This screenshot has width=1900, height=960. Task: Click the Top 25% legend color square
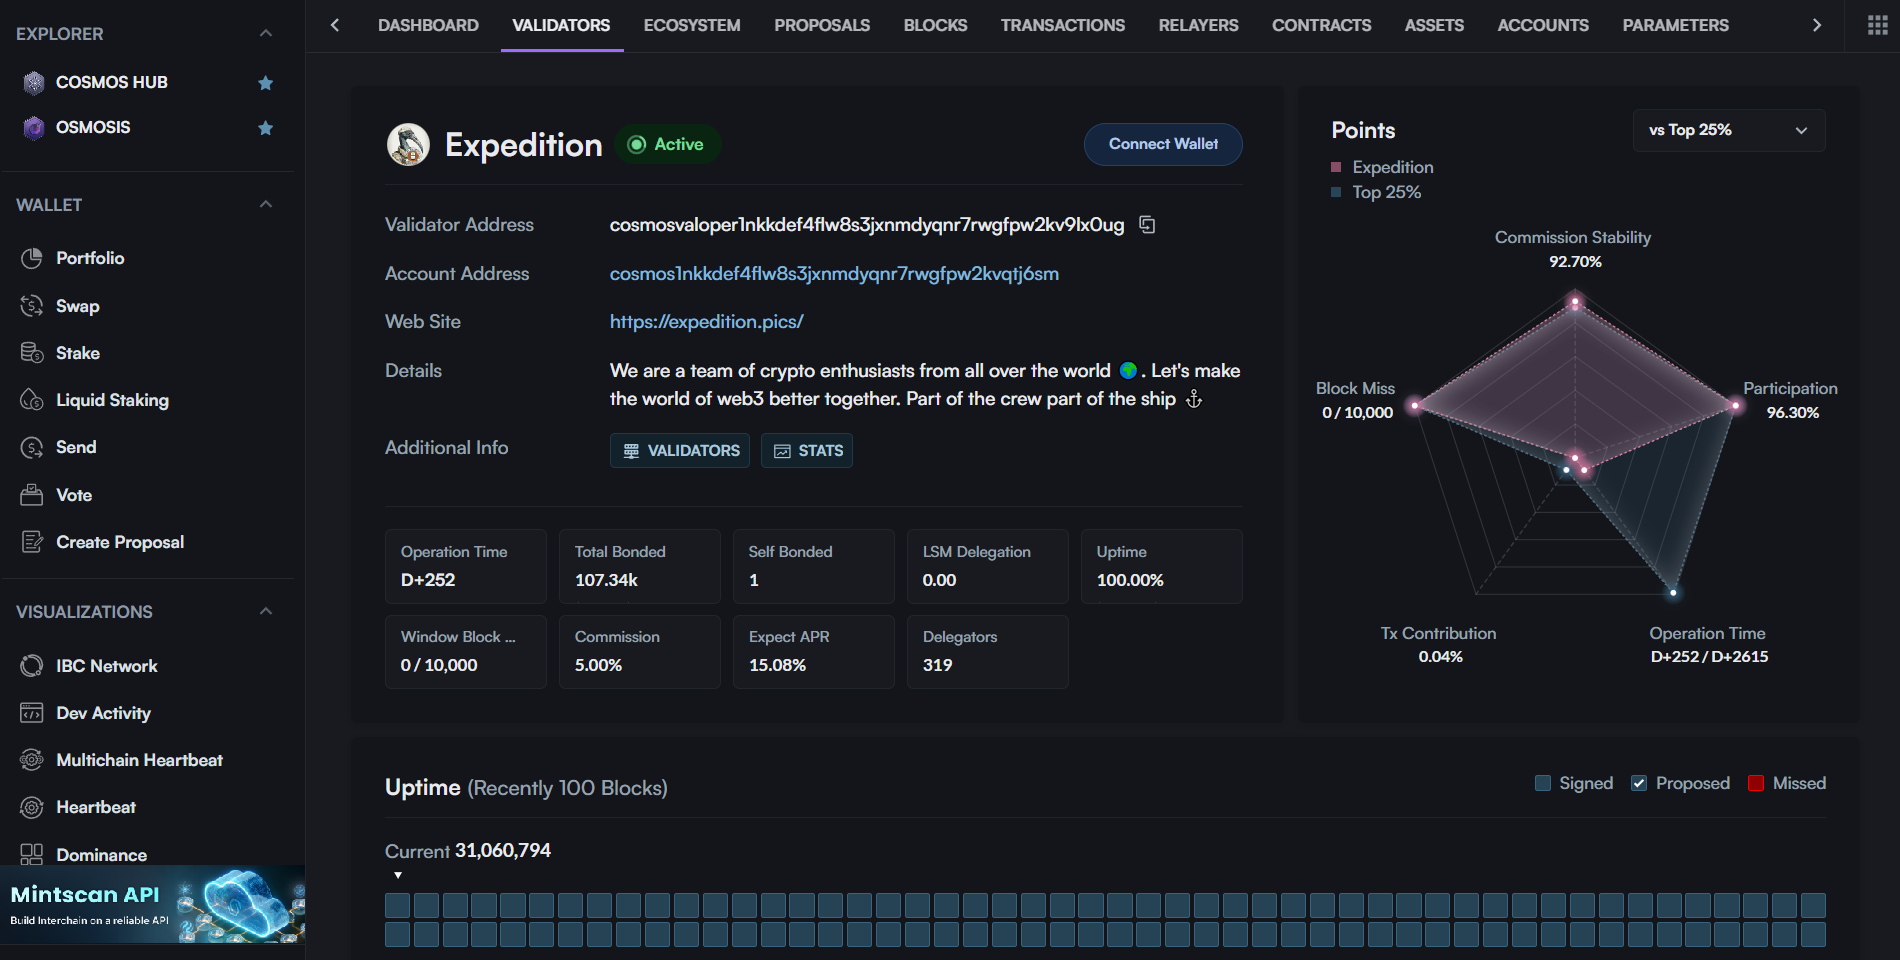(1336, 192)
